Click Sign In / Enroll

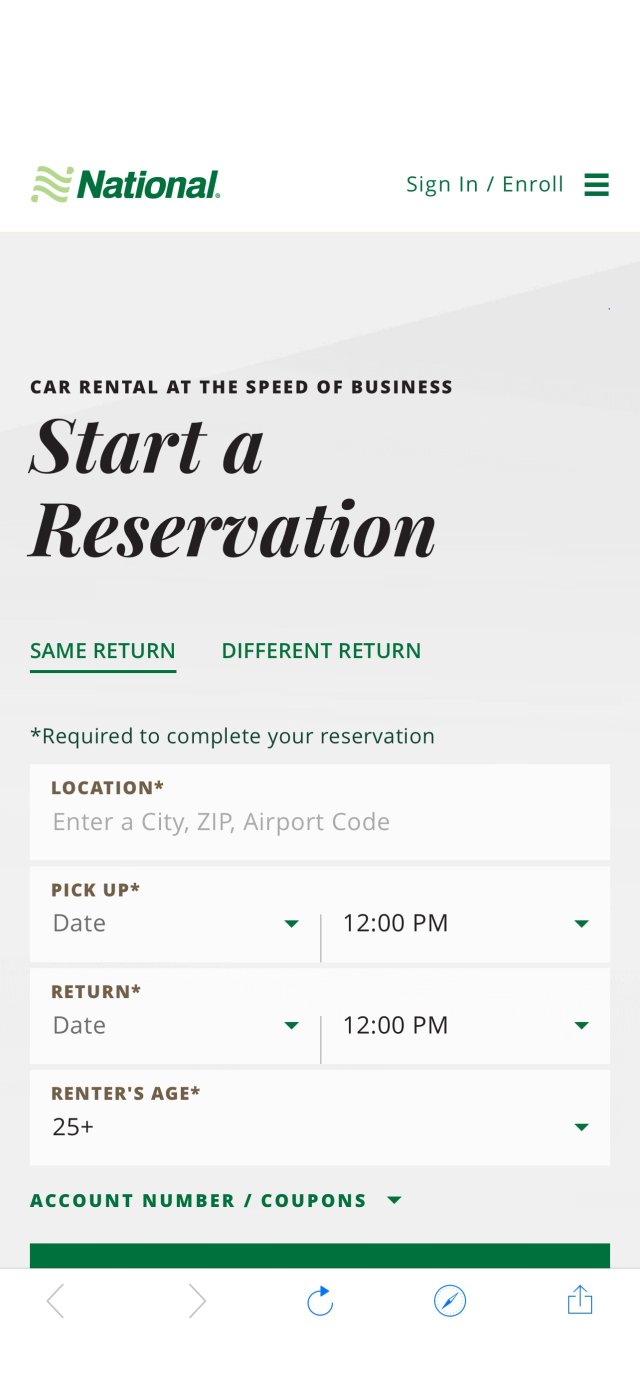(x=485, y=185)
